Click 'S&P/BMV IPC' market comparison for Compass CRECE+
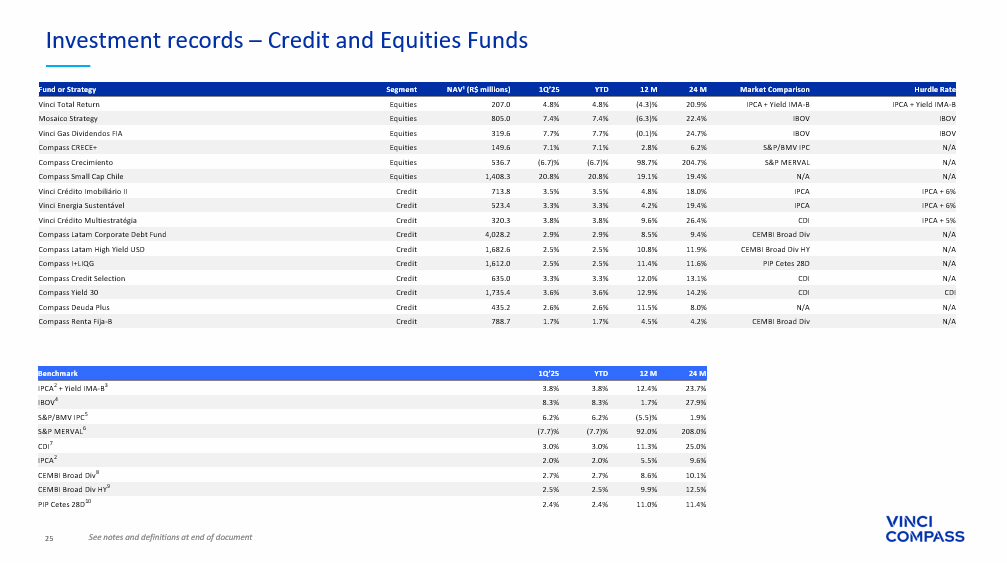 point(786,148)
